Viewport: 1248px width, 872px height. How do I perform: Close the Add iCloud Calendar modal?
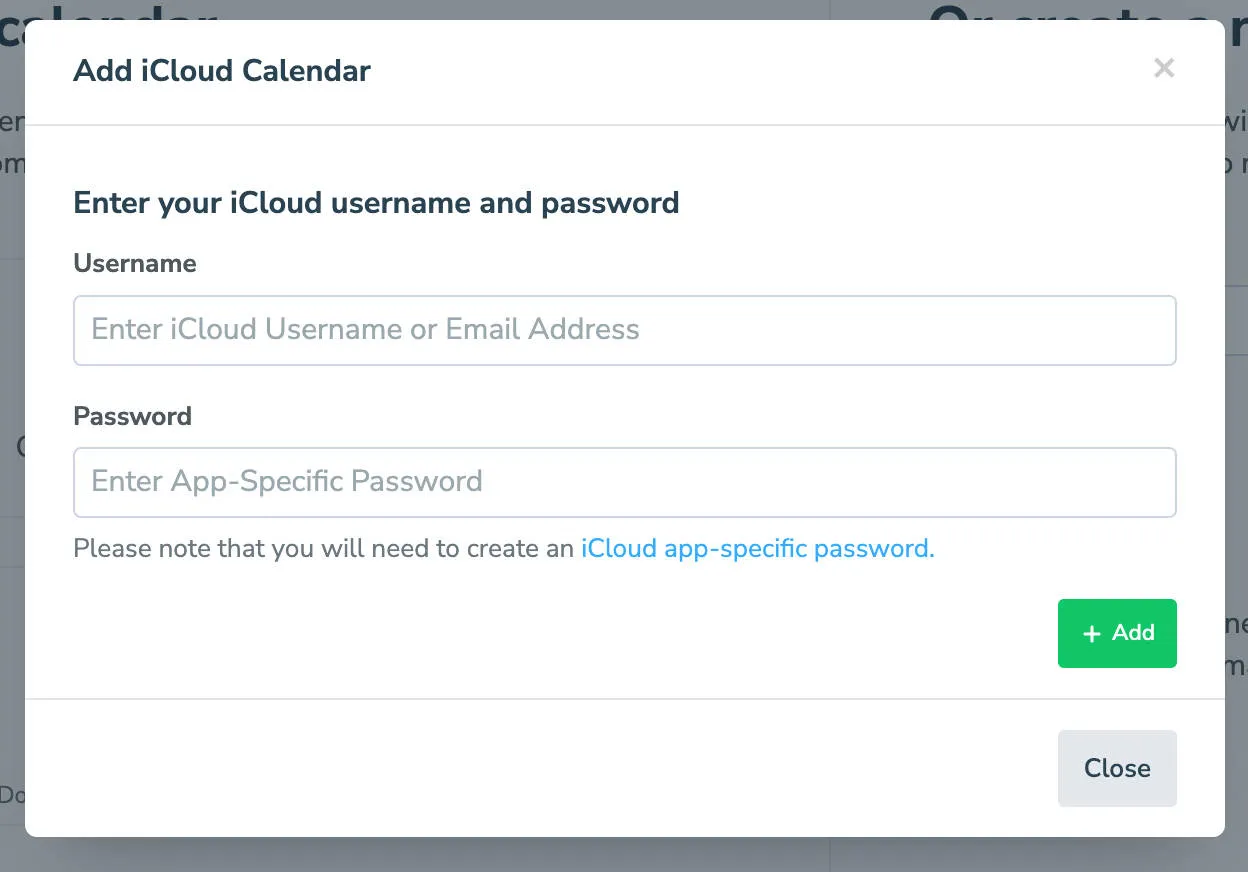point(1117,768)
